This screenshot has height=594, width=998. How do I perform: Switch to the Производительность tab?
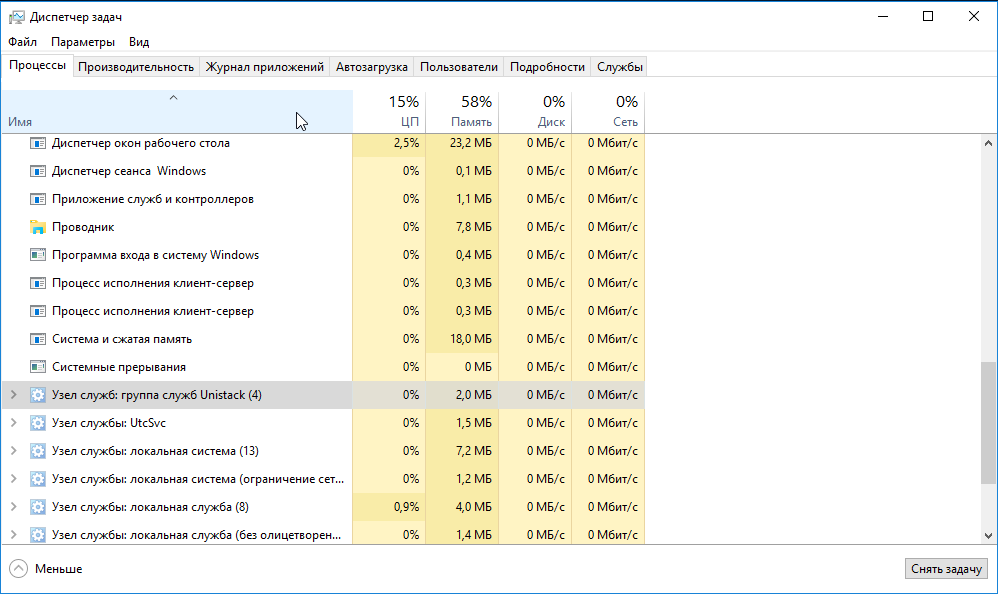click(x=135, y=67)
